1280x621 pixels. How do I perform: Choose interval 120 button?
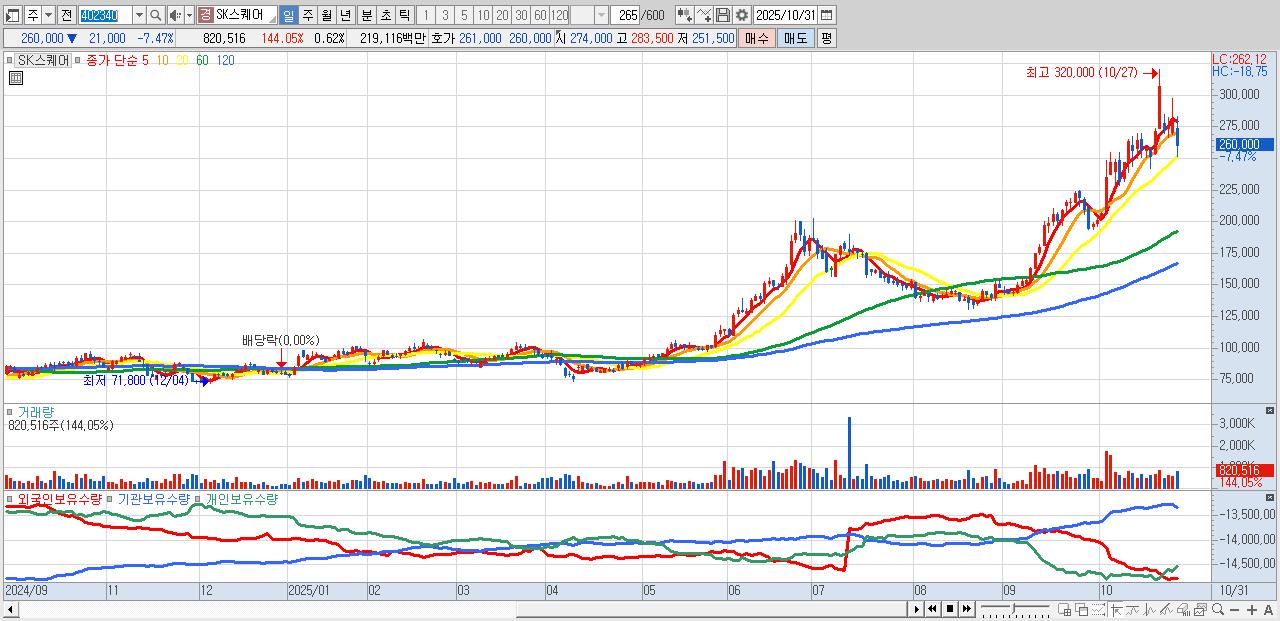[x=560, y=15]
